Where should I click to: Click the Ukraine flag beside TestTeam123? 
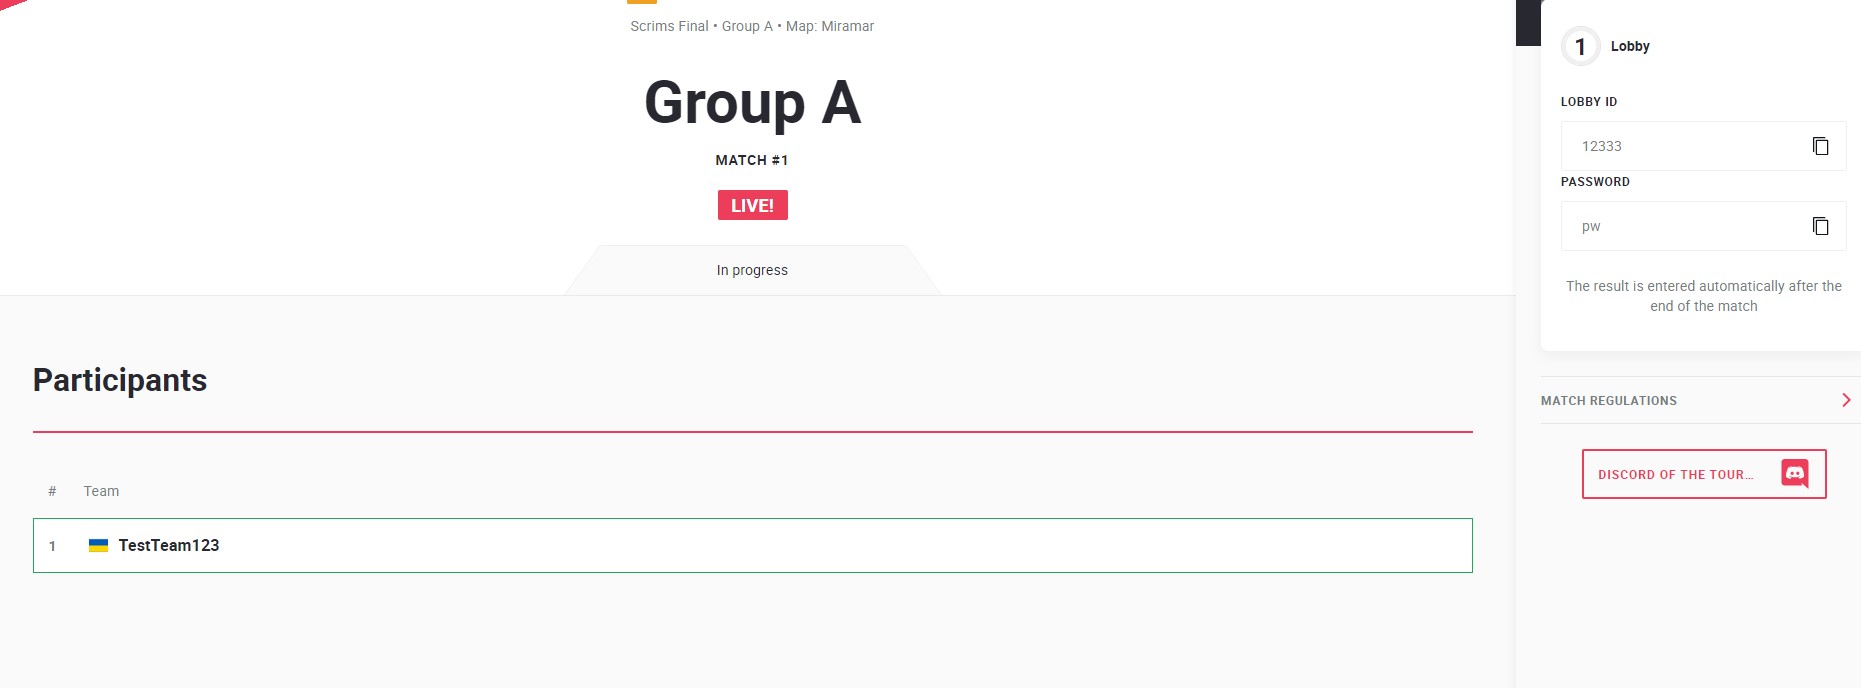click(98, 545)
